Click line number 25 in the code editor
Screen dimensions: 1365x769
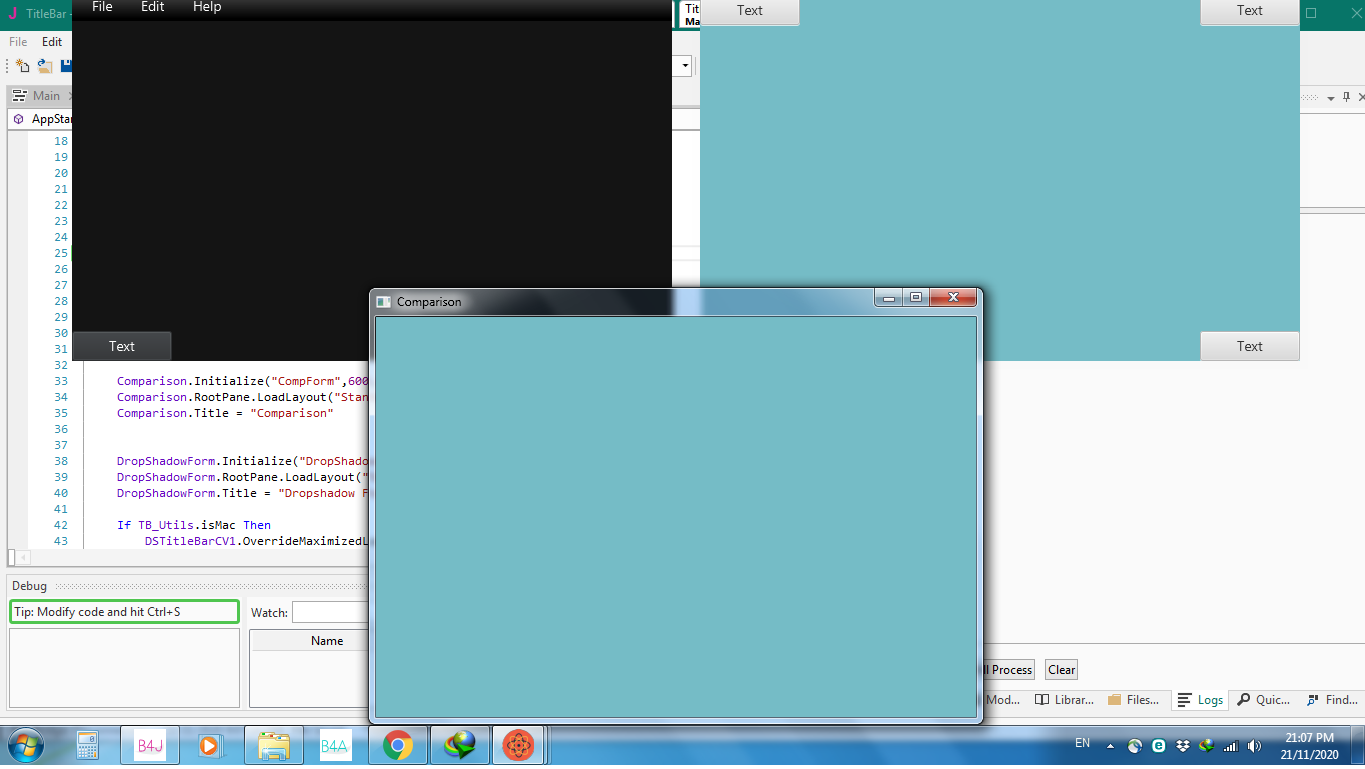coord(61,253)
